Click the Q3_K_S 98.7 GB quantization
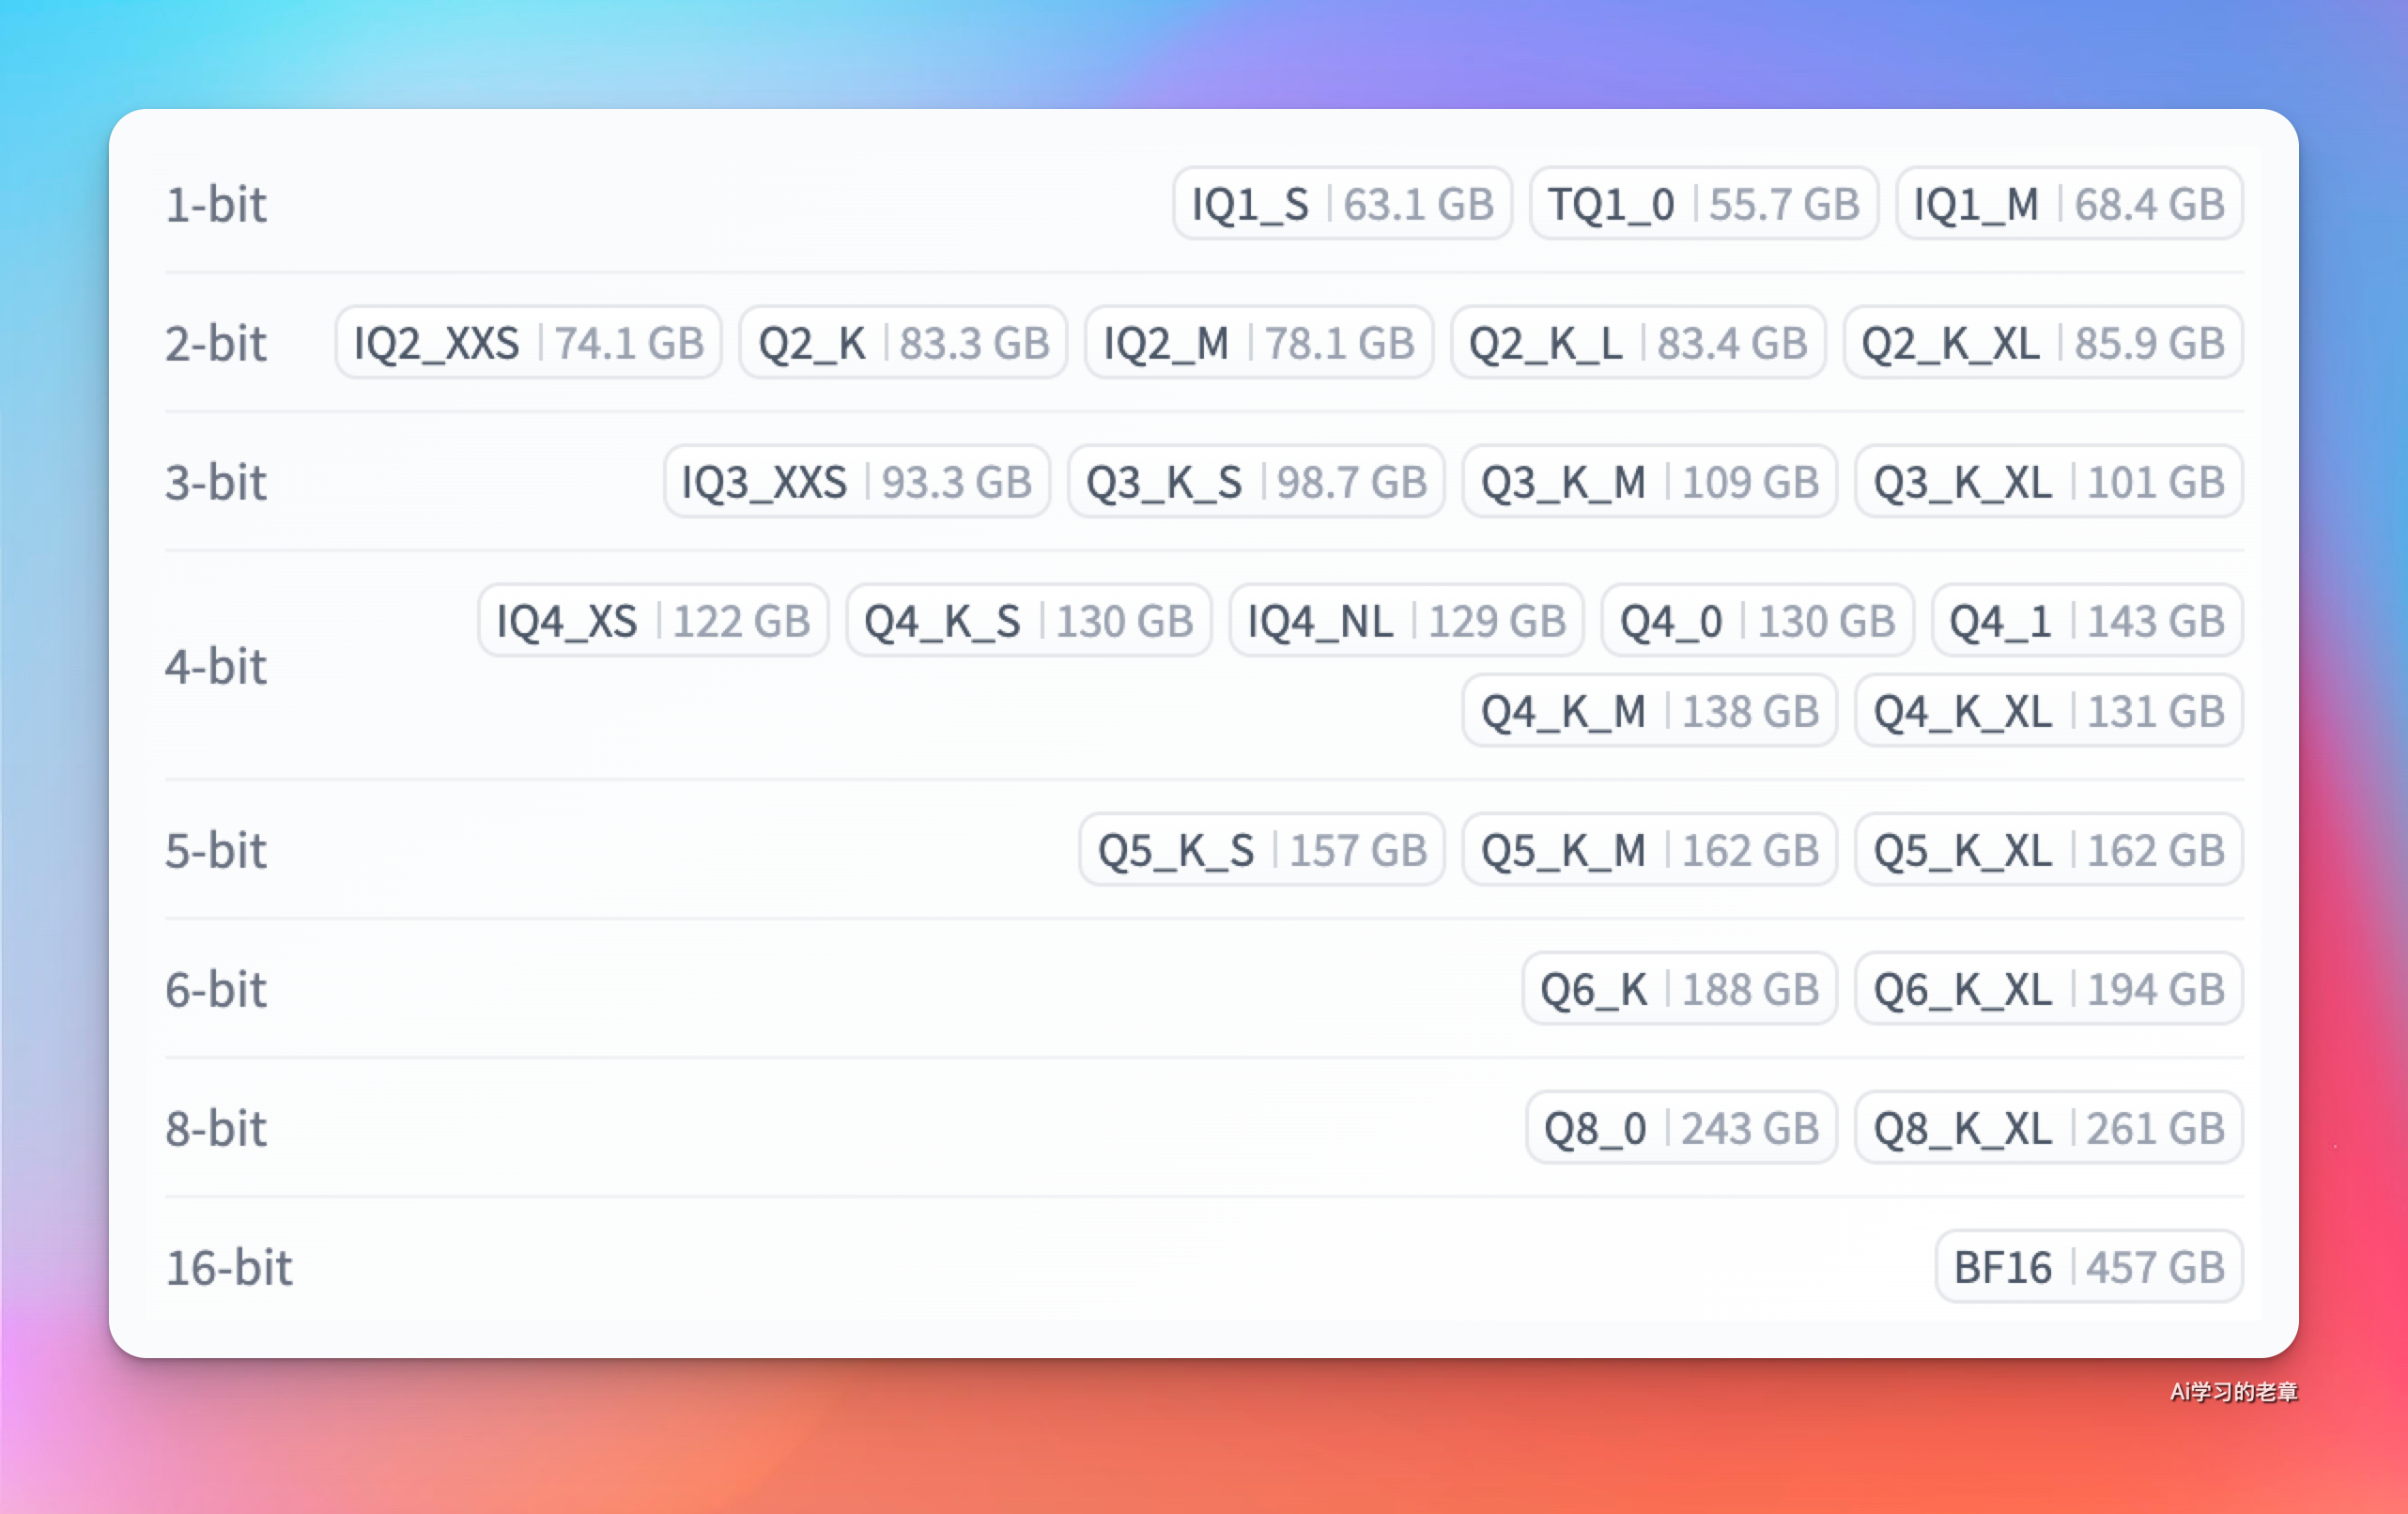This screenshot has width=2408, height=1514. click(1256, 482)
